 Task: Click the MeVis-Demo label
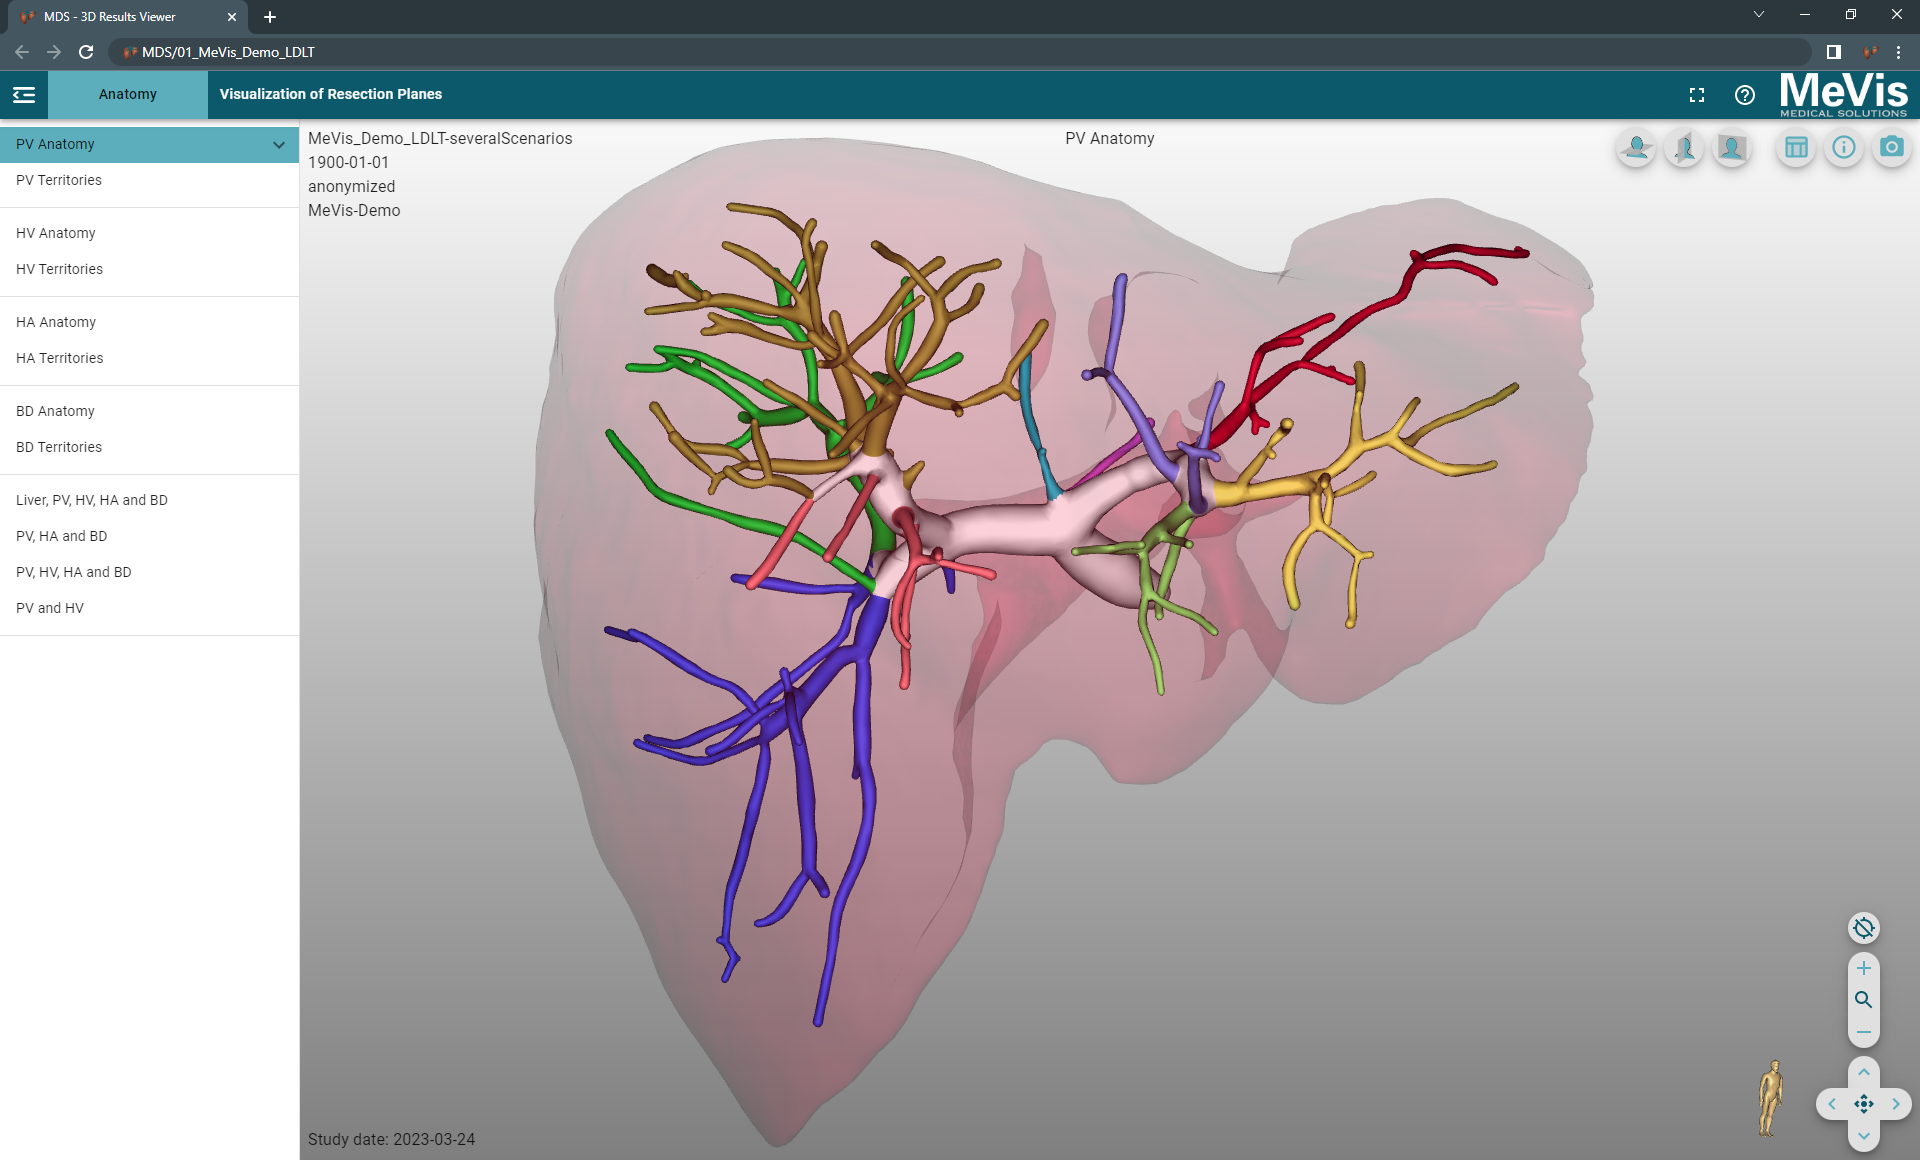354,211
